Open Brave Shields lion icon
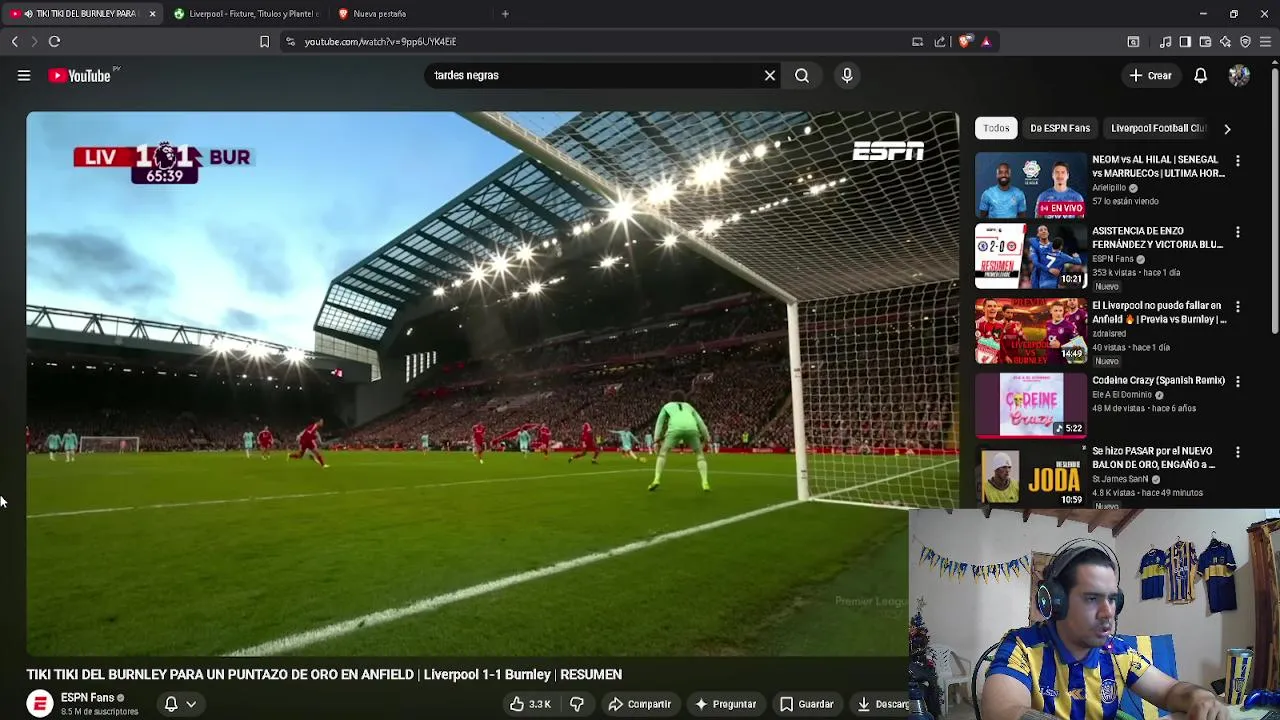 (965, 41)
